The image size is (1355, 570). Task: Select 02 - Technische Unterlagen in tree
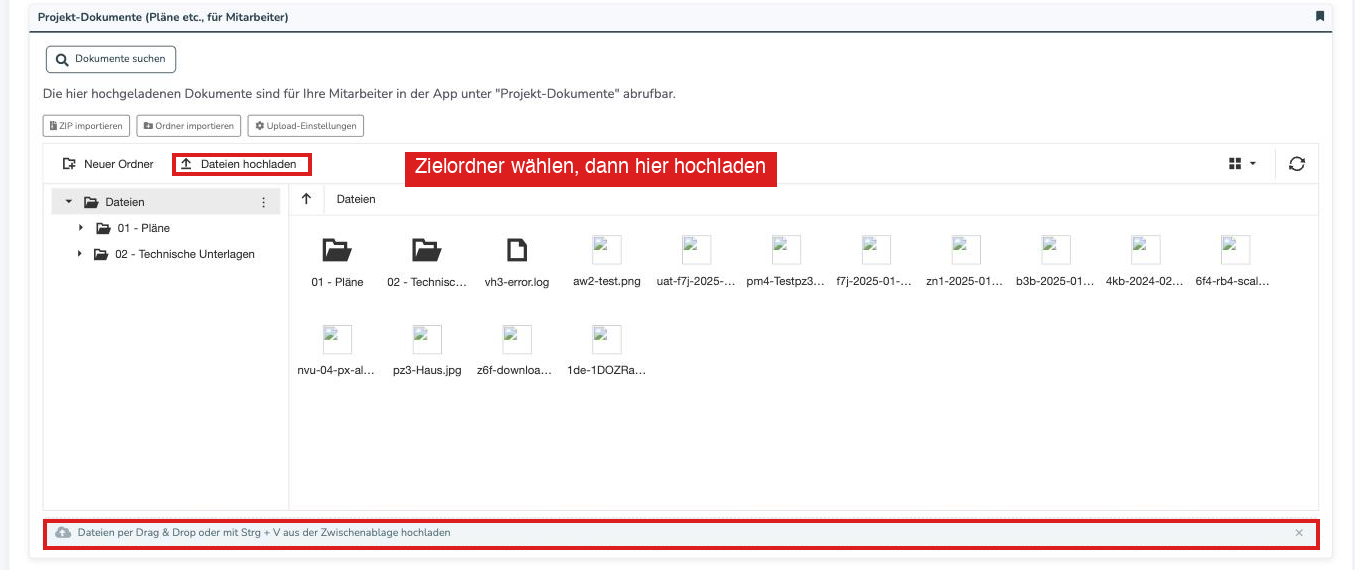tap(174, 254)
